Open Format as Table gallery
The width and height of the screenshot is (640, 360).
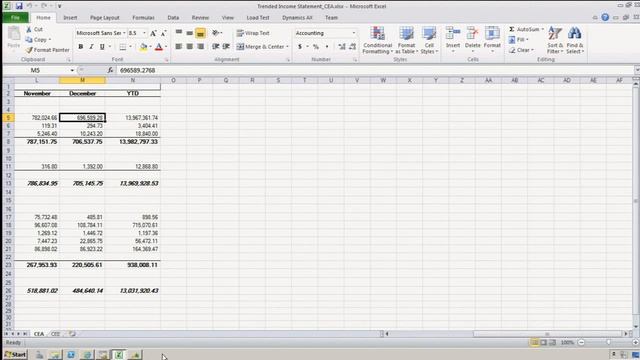pos(407,40)
